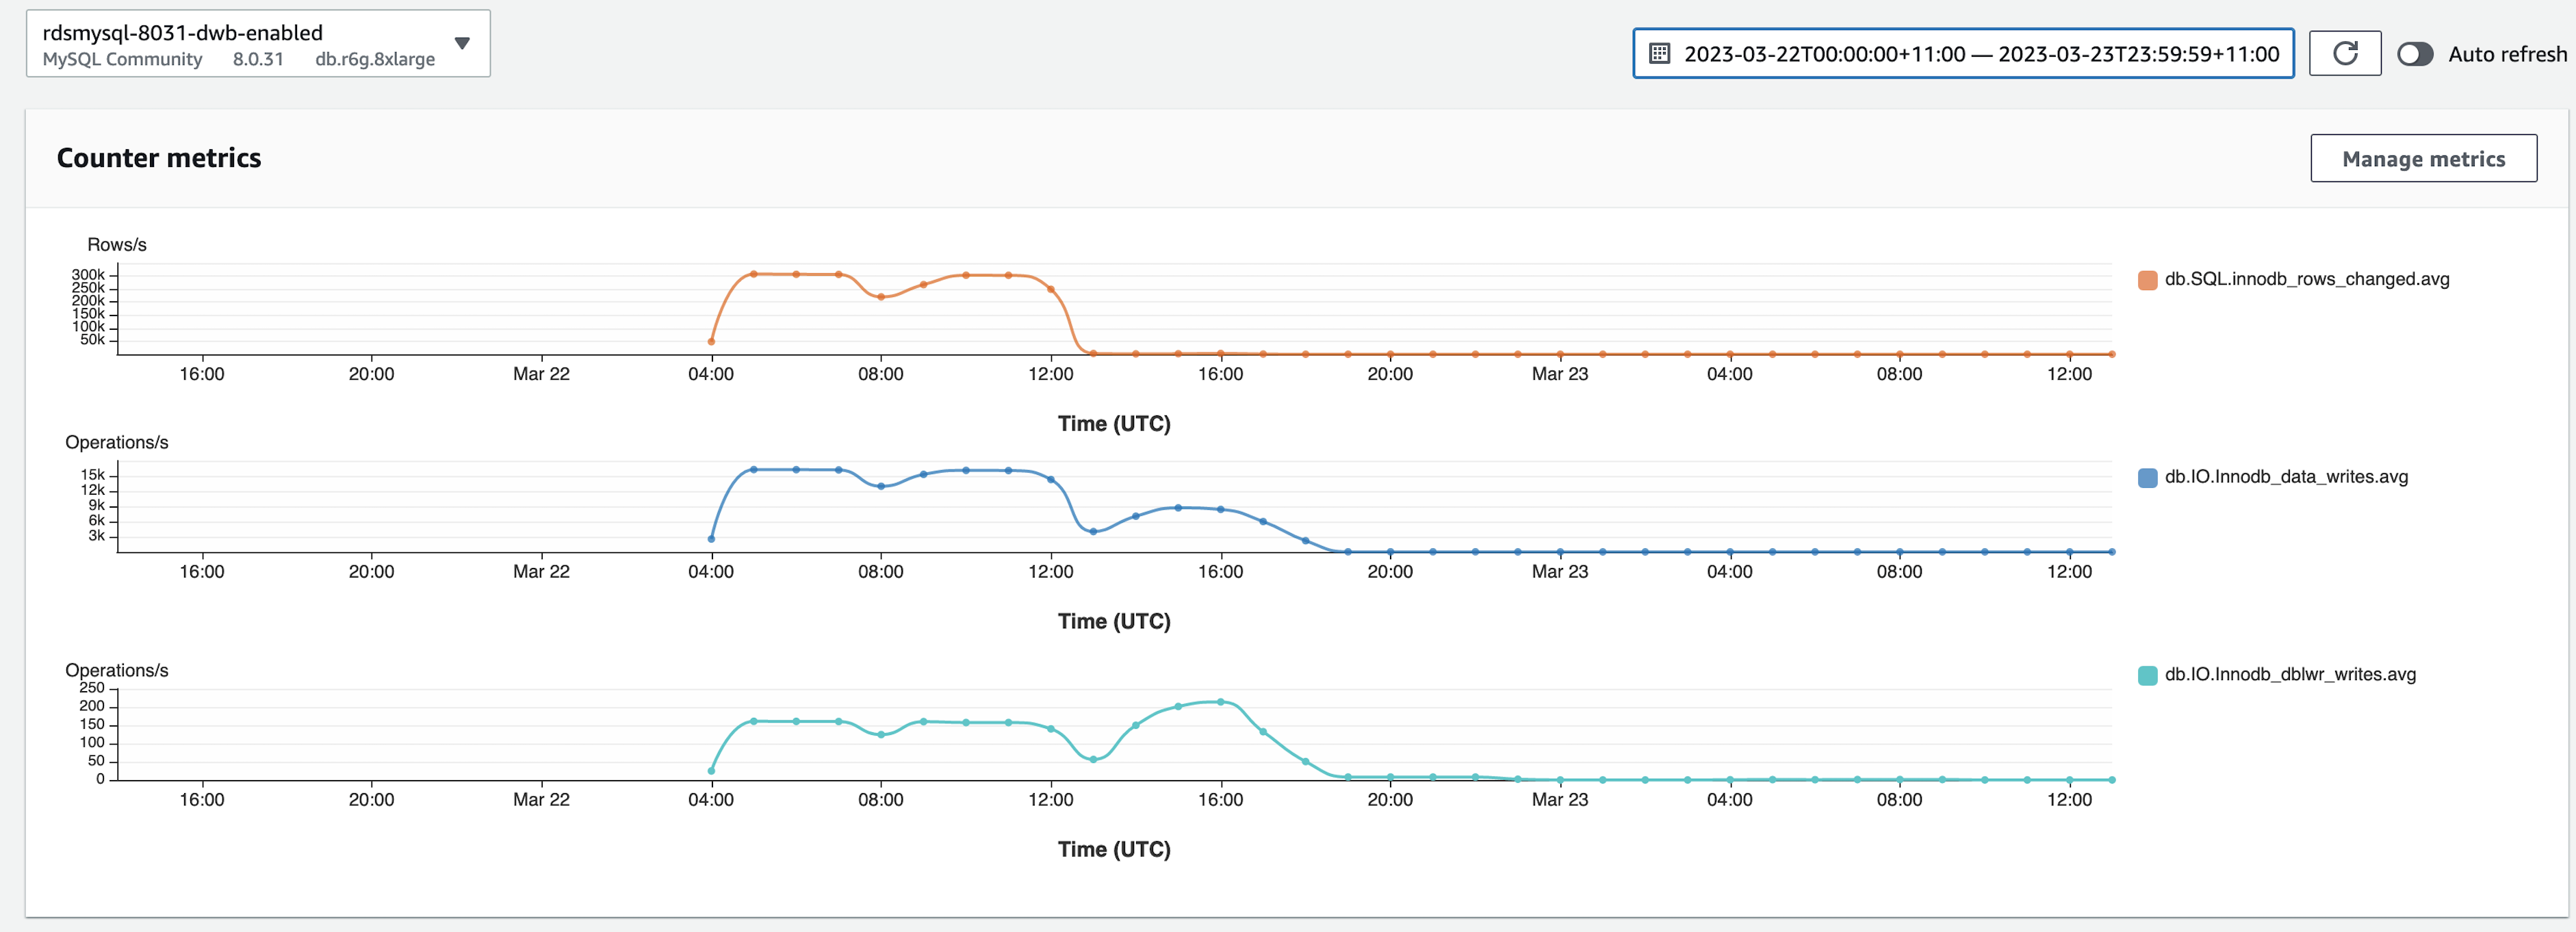Toggle Auto refresh switch
This screenshot has width=2576, height=932.
point(2415,54)
